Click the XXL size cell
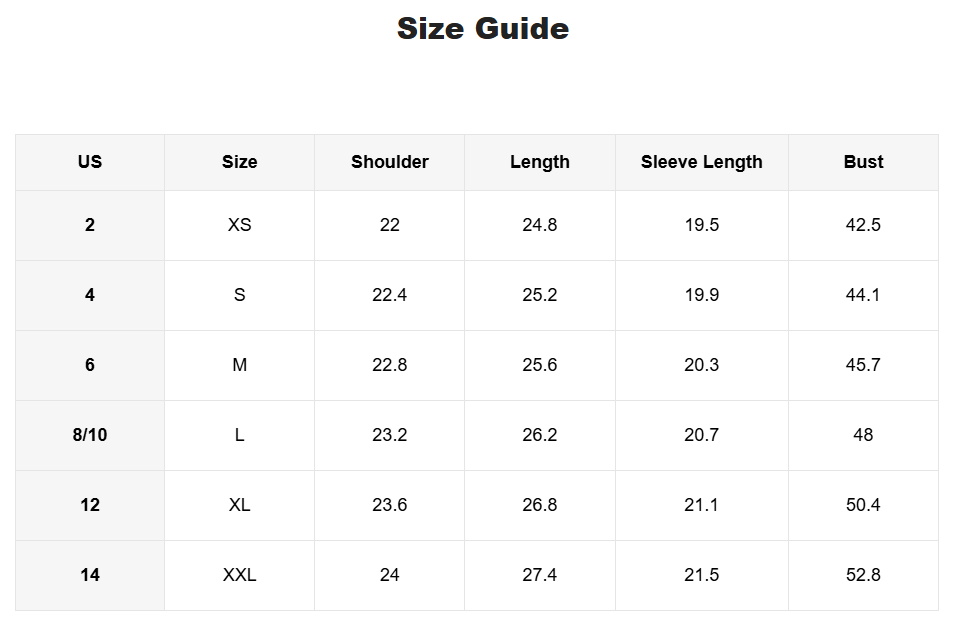This screenshot has width=960, height=624. coord(239,575)
